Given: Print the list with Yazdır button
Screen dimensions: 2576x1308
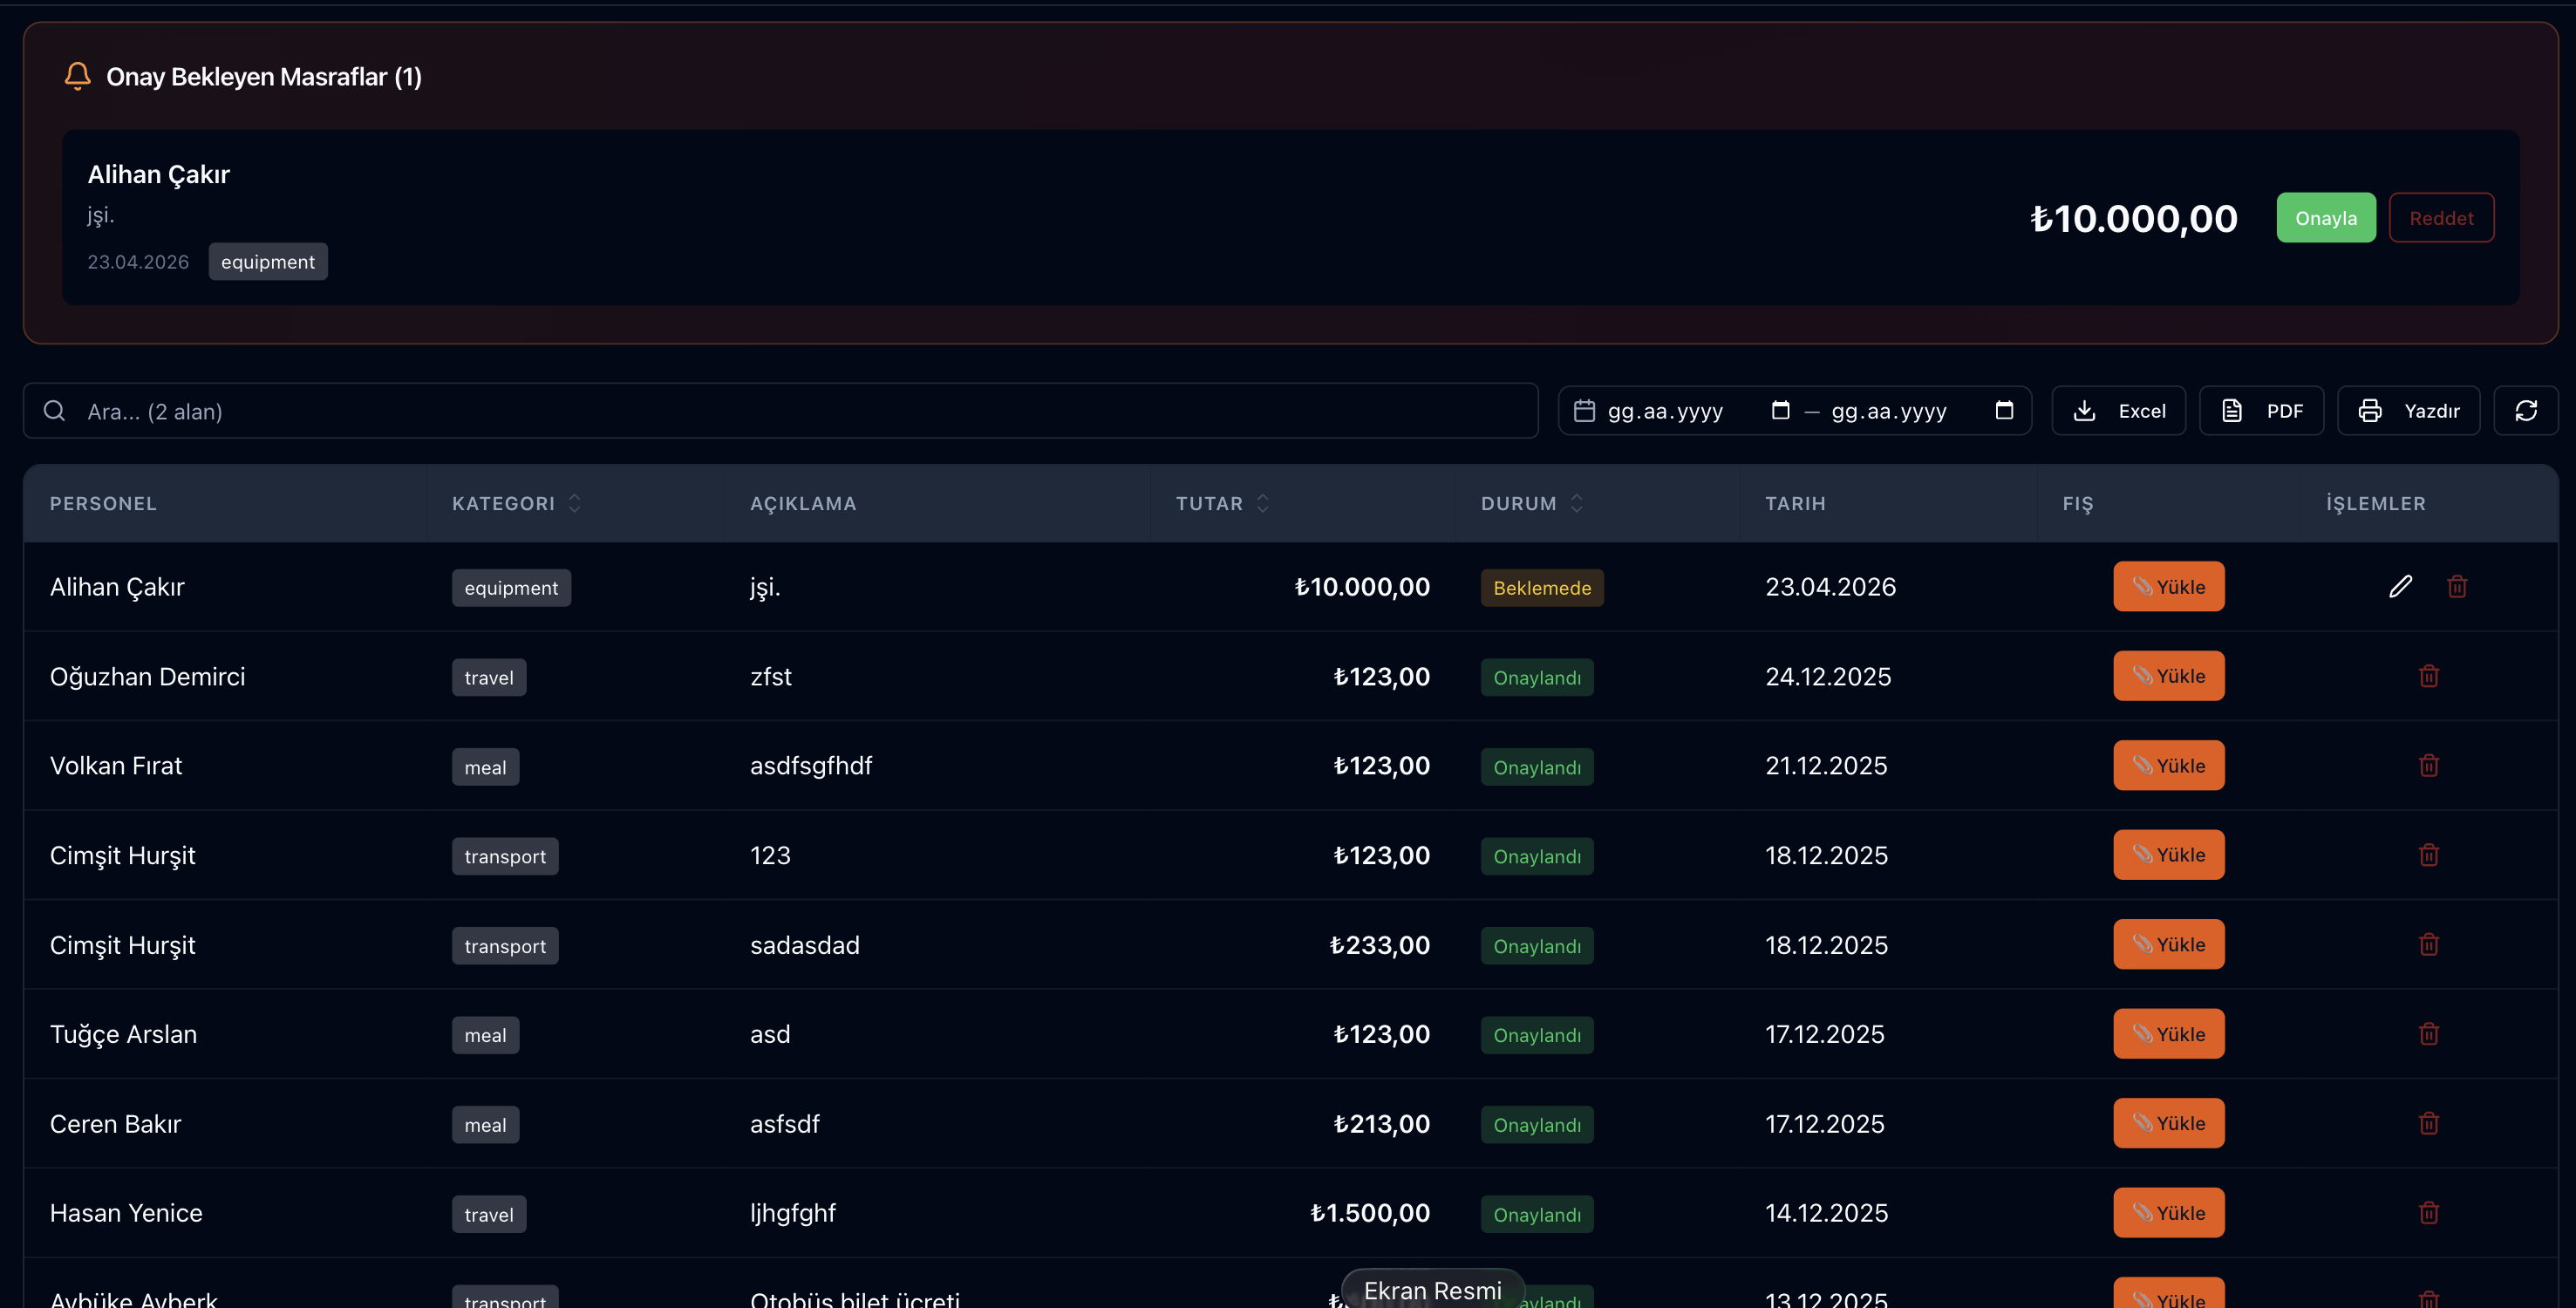Looking at the screenshot, I should pos(2408,411).
